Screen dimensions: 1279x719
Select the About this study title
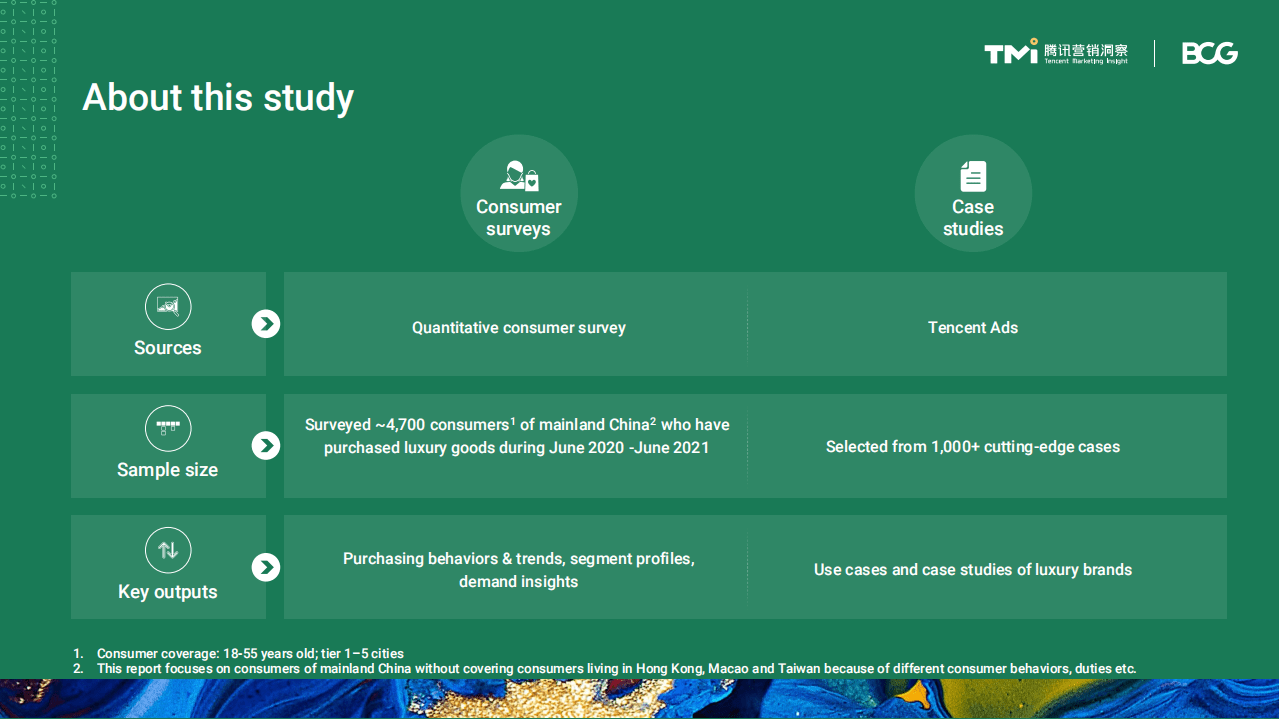pos(218,98)
